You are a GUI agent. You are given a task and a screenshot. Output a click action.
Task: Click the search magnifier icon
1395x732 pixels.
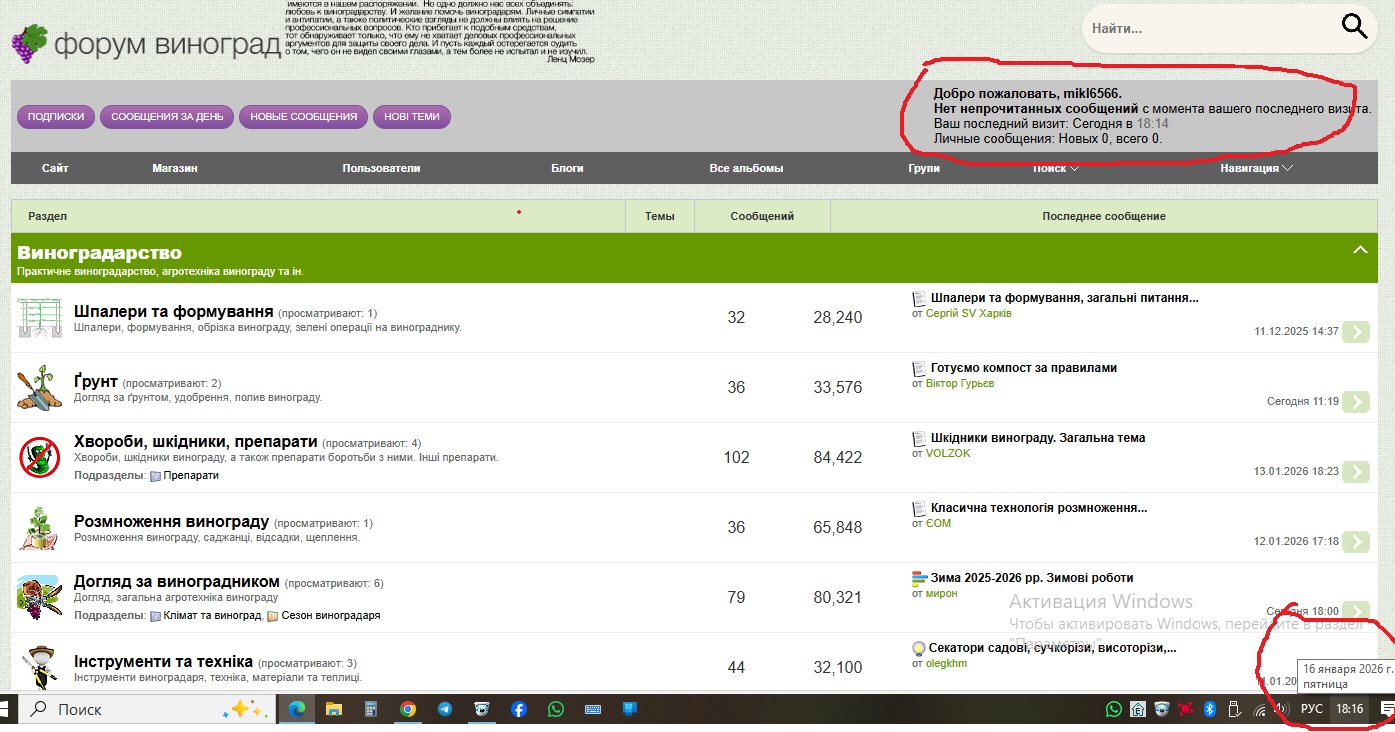click(1354, 27)
